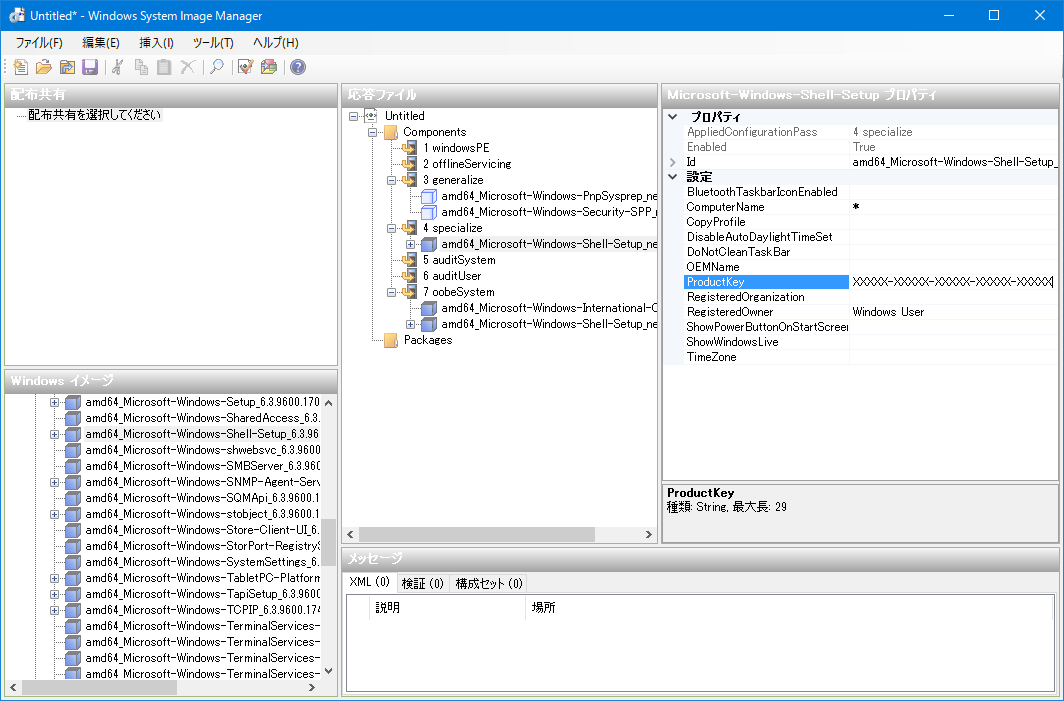Click the SharedAccess component icon in Windows image

click(x=73, y=418)
